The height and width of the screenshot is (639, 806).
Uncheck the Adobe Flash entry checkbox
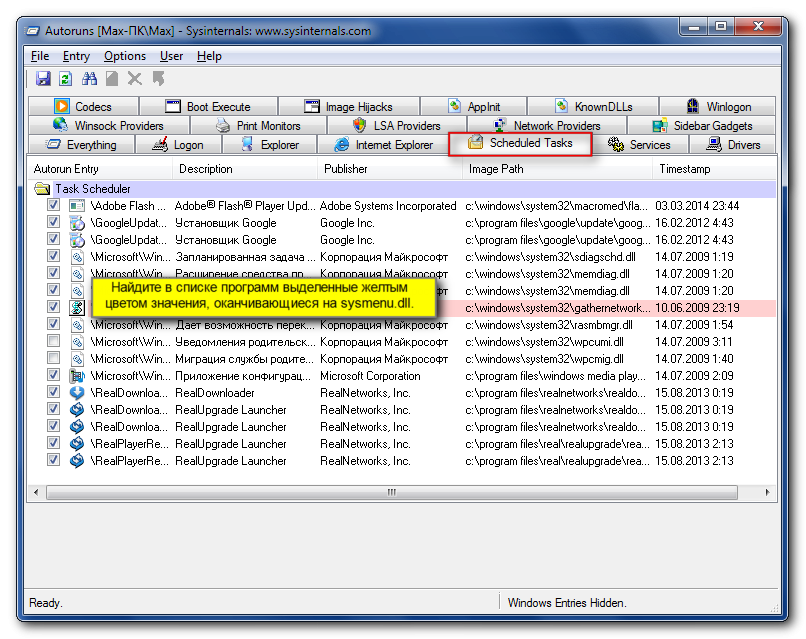[x=53, y=205]
